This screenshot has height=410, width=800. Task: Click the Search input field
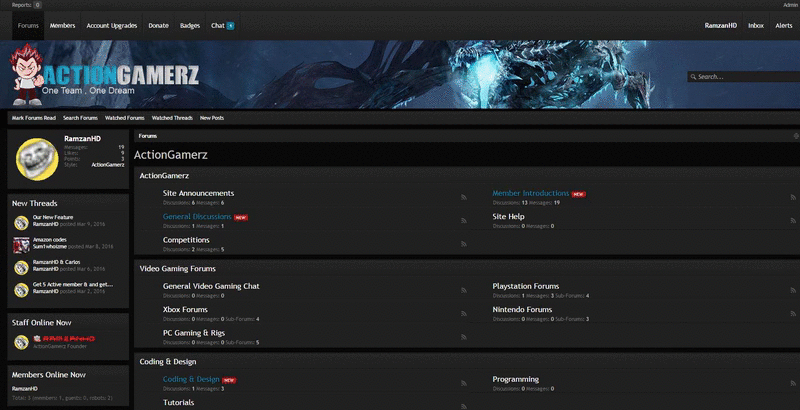point(744,77)
